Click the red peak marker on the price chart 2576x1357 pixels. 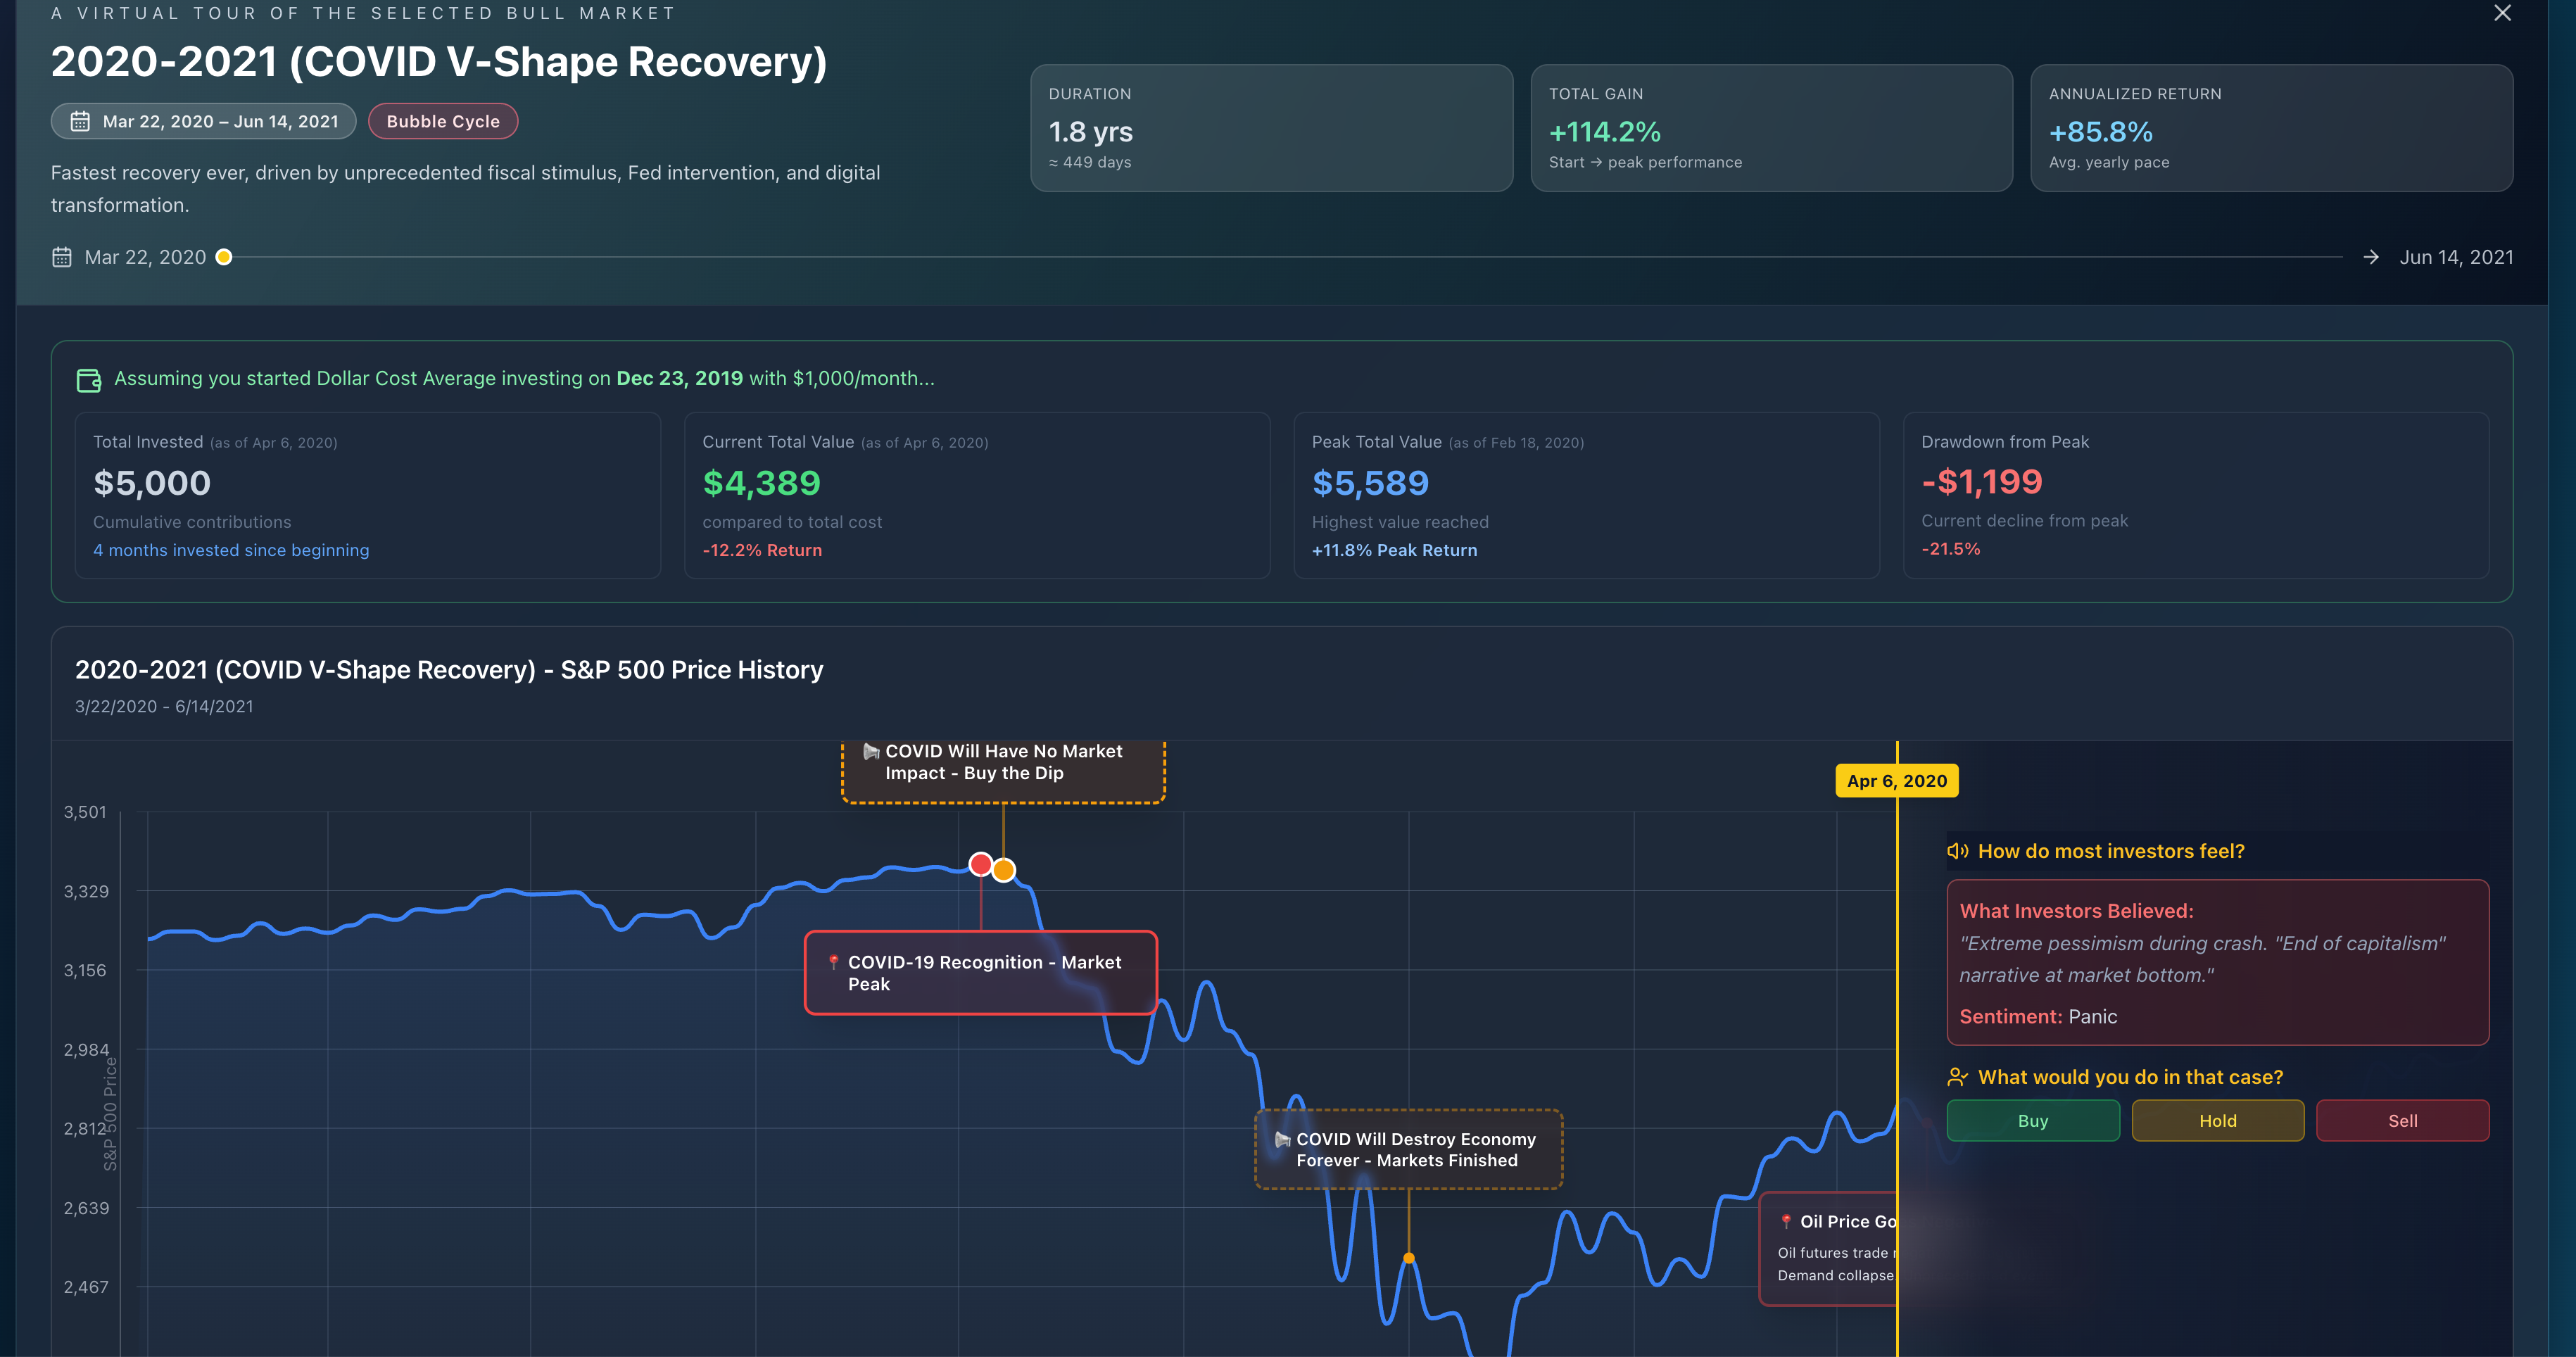pos(980,863)
